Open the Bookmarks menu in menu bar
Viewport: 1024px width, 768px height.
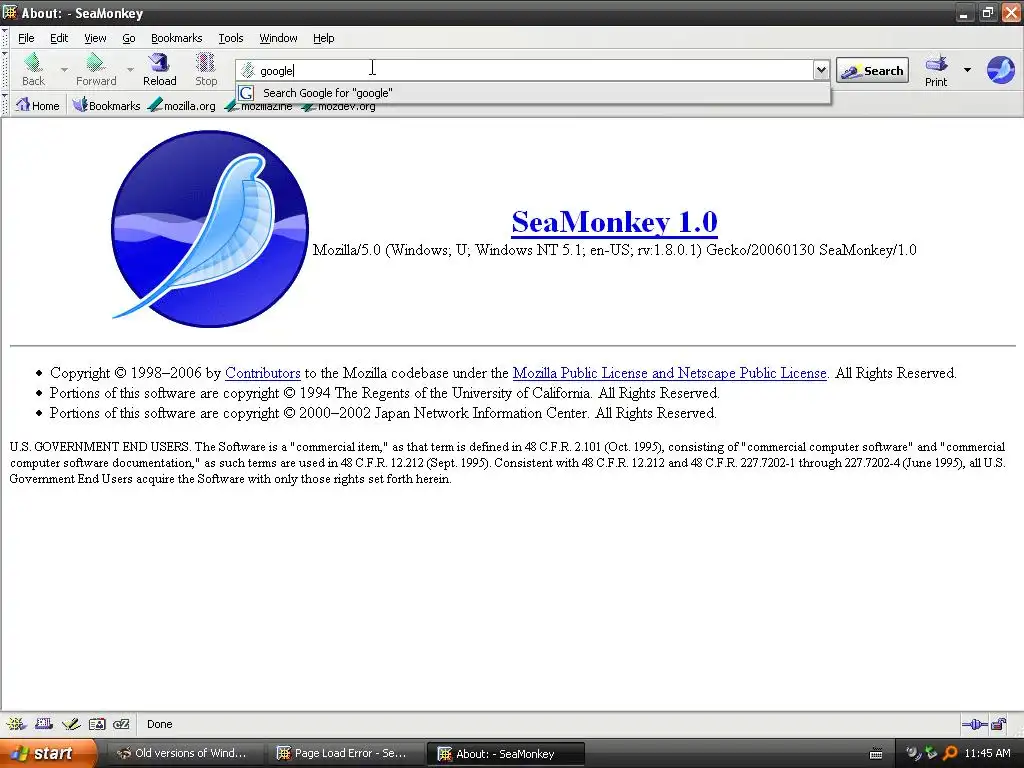(176, 38)
